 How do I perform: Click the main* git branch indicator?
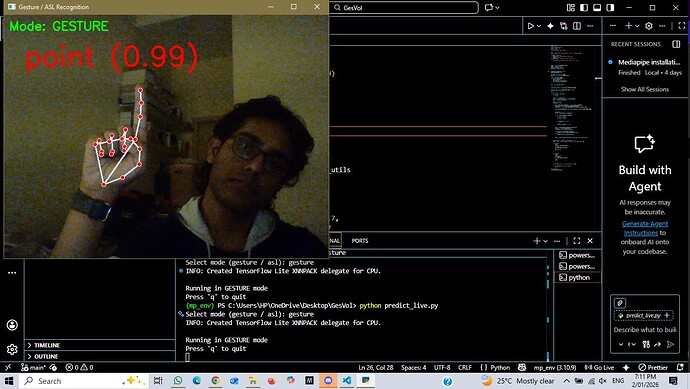click(33, 367)
